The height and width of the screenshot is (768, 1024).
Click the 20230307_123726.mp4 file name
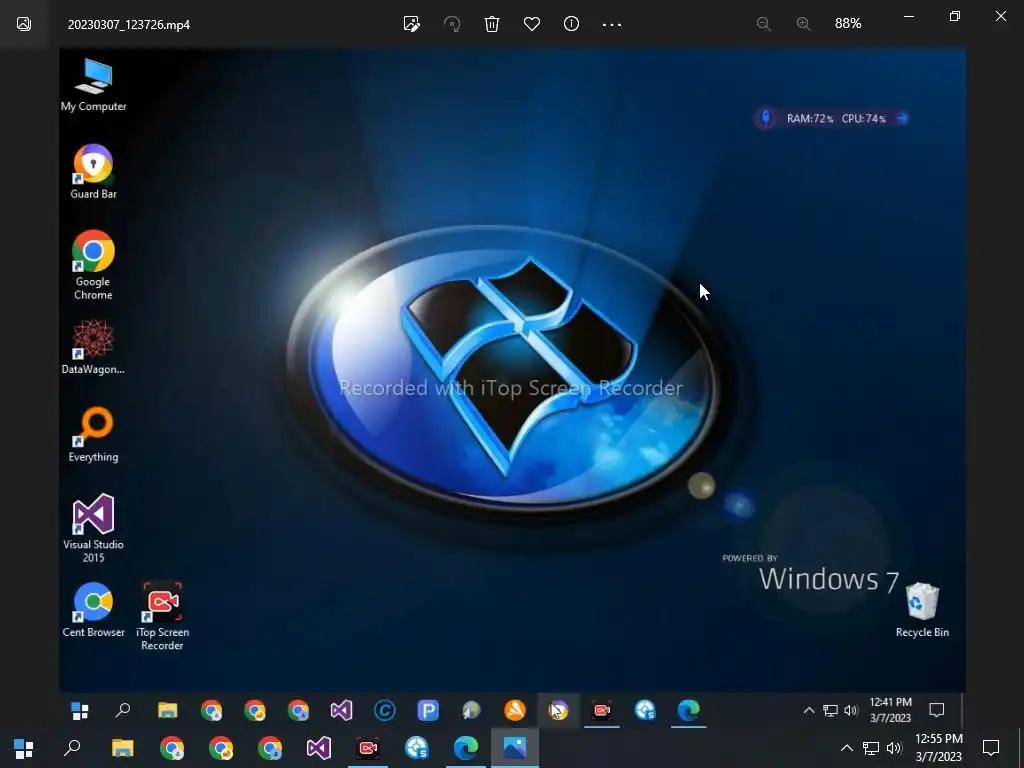pos(129,25)
